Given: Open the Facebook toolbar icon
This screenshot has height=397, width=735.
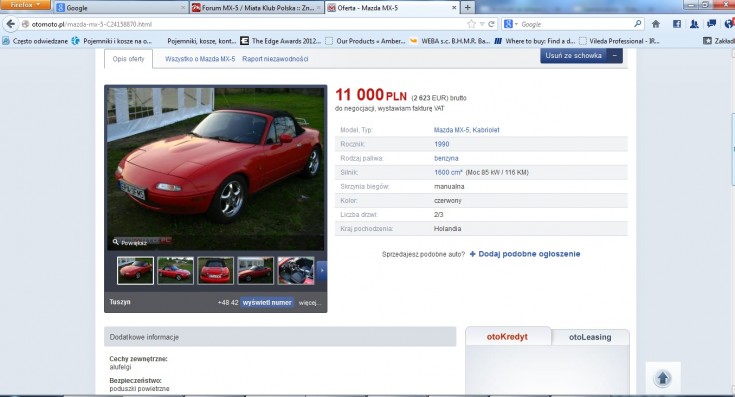Looking at the screenshot, I should (677, 24).
